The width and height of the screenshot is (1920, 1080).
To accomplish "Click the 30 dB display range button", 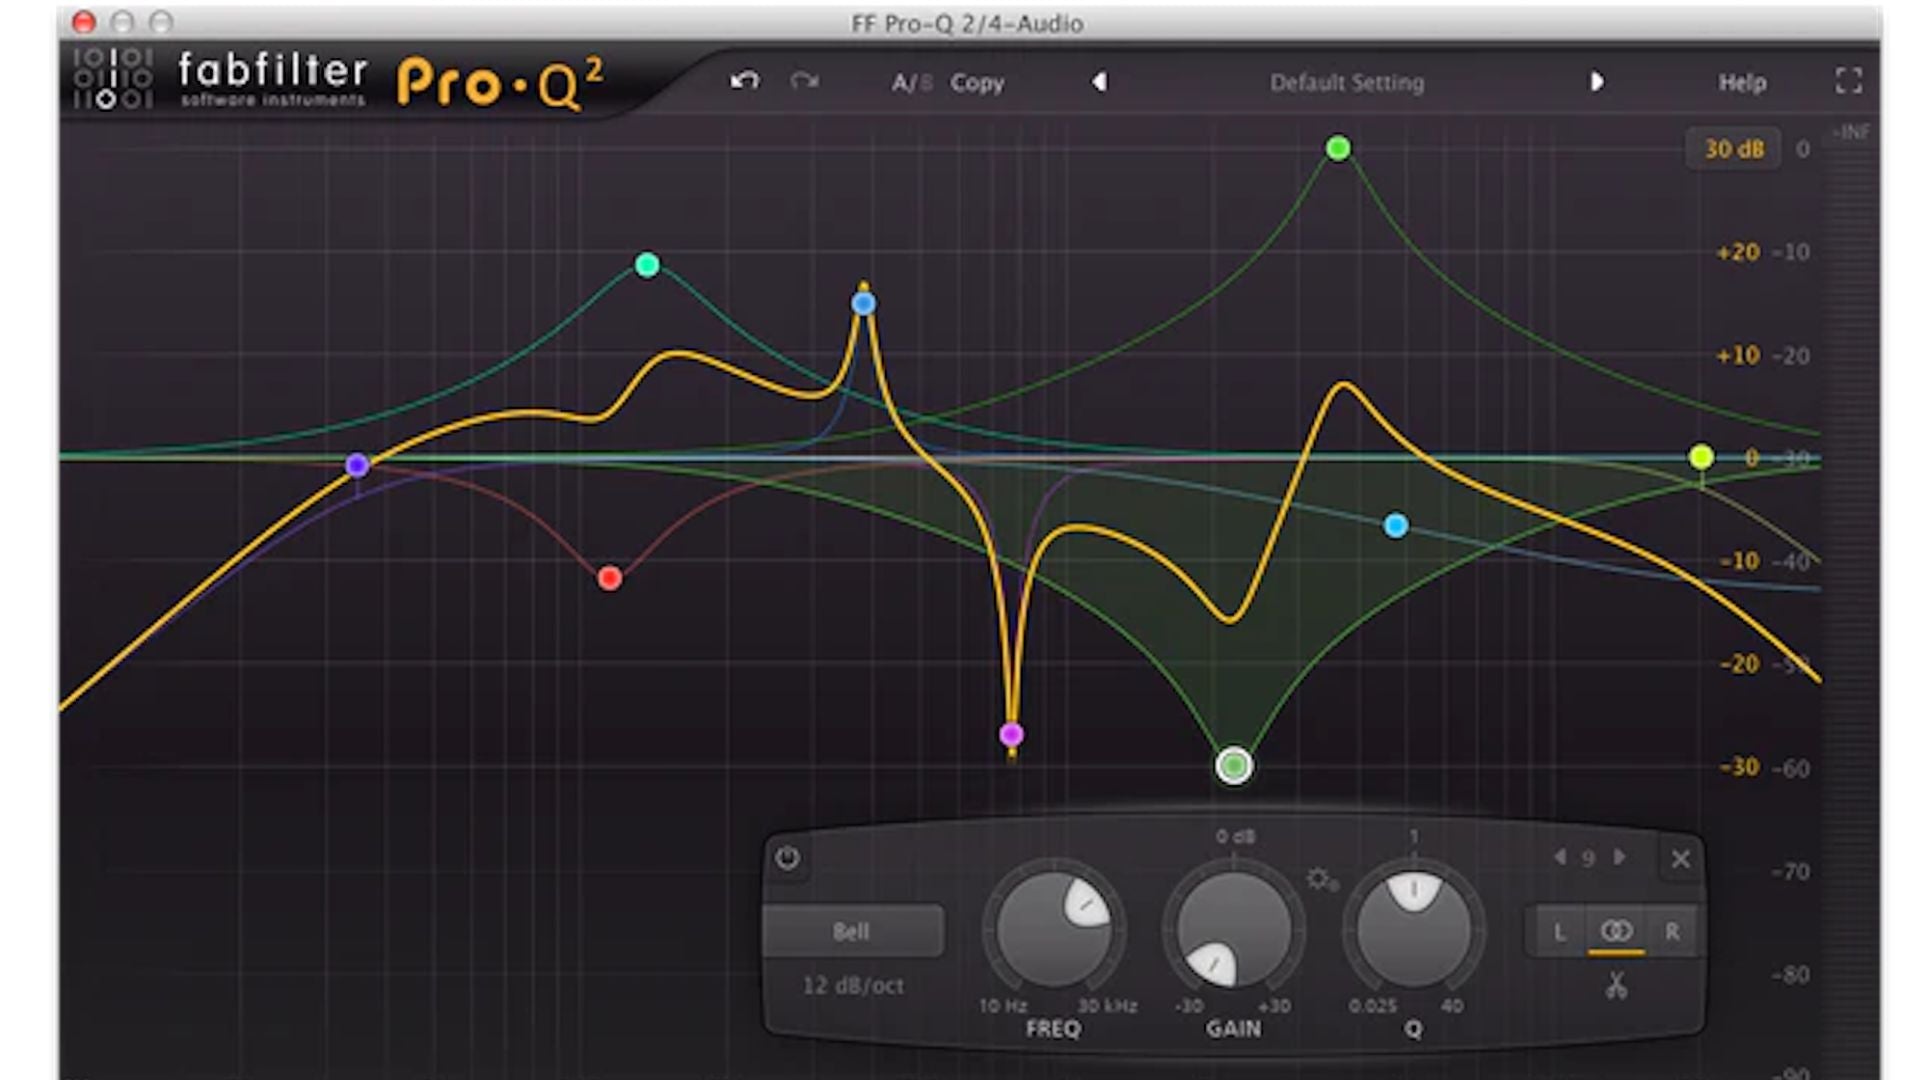I will coord(1733,148).
